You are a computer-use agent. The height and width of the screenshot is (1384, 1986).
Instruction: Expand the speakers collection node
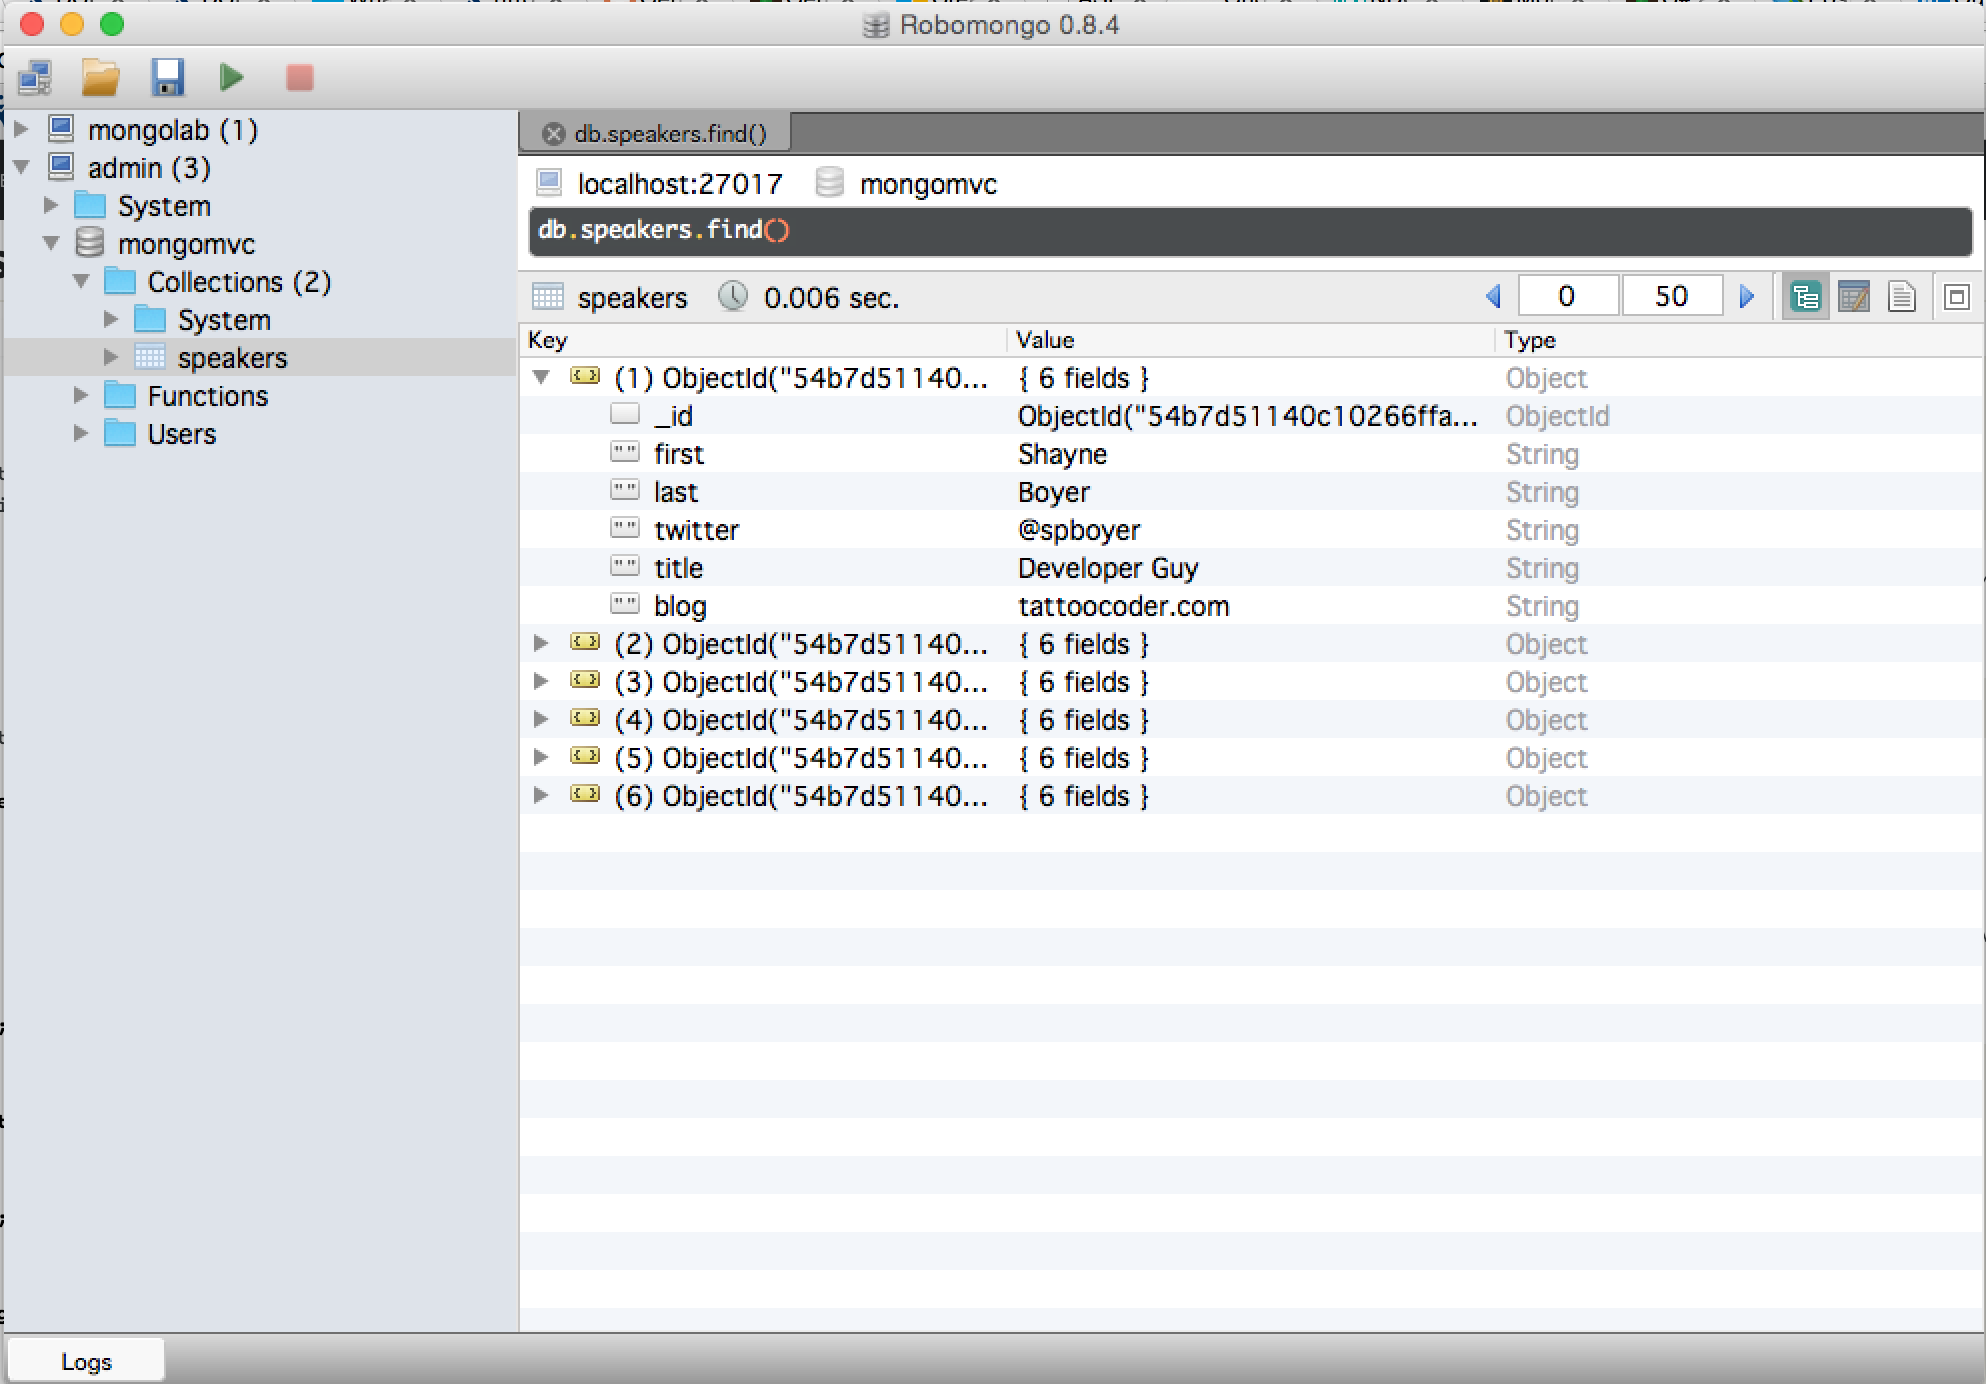(x=111, y=357)
